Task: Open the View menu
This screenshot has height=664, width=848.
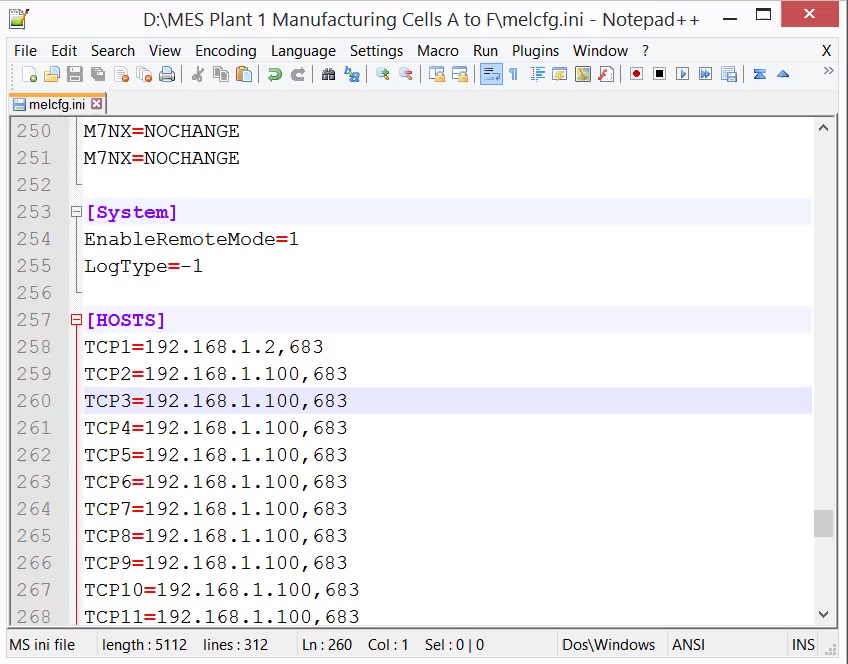Action: tap(165, 51)
